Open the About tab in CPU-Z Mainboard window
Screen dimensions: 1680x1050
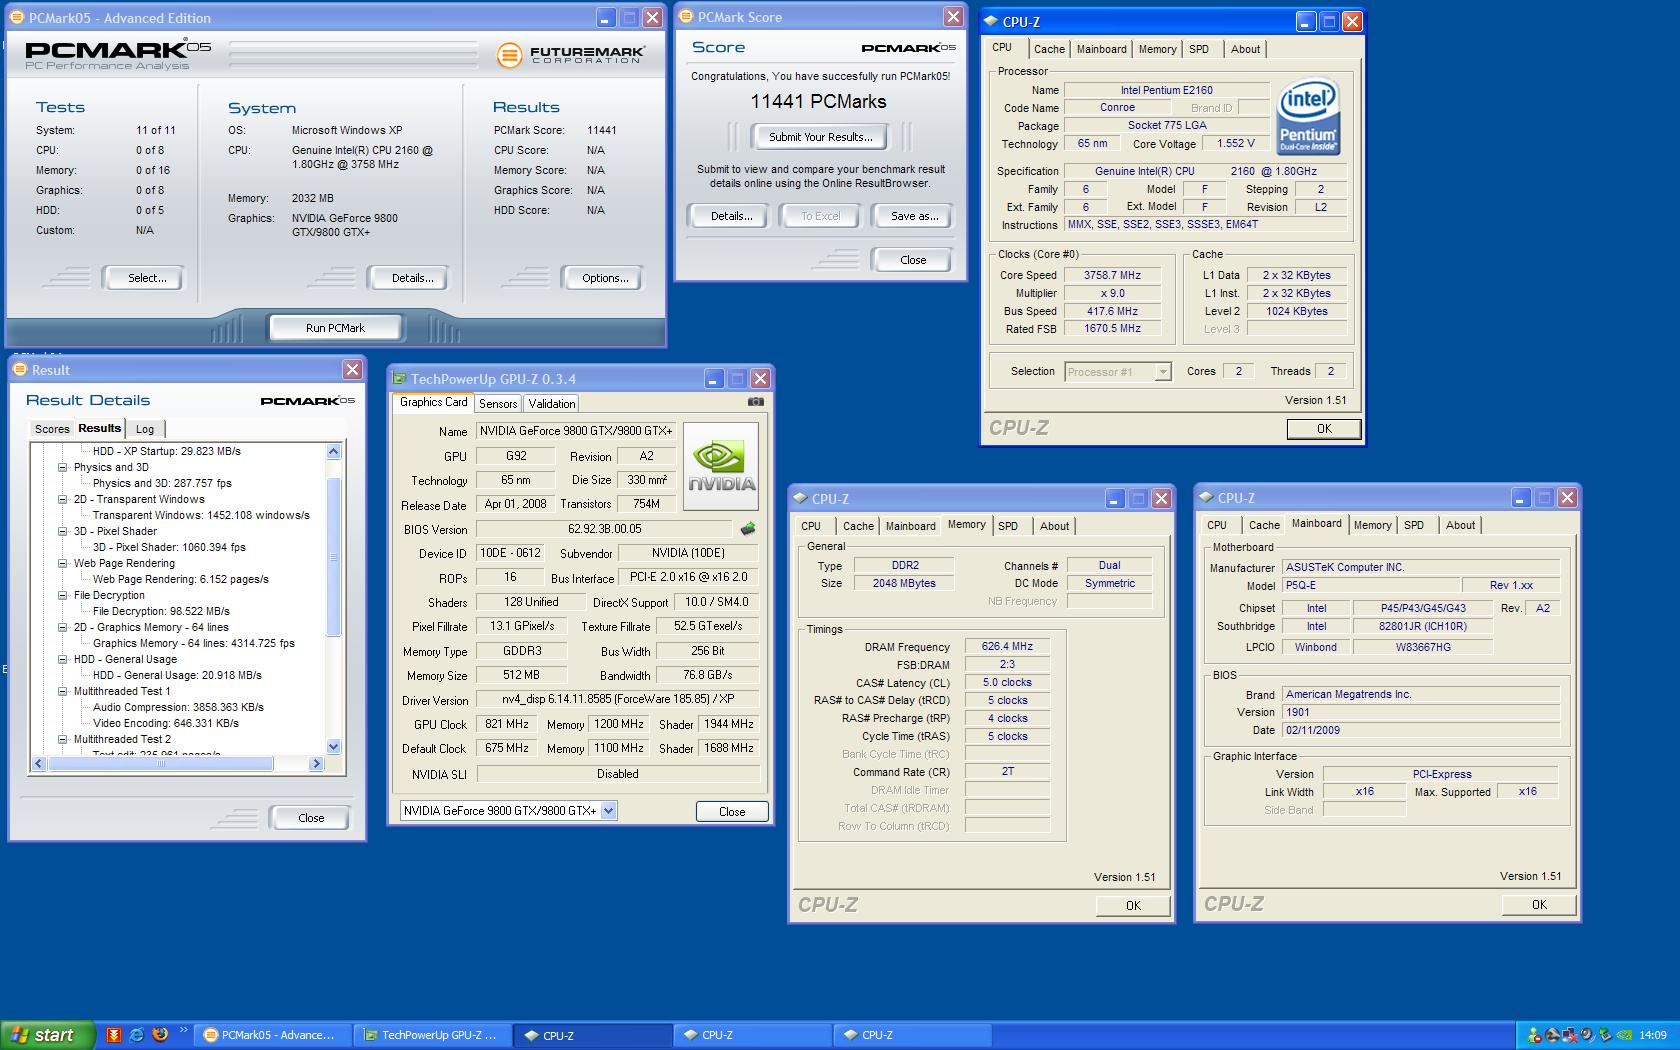point(1460,525)
